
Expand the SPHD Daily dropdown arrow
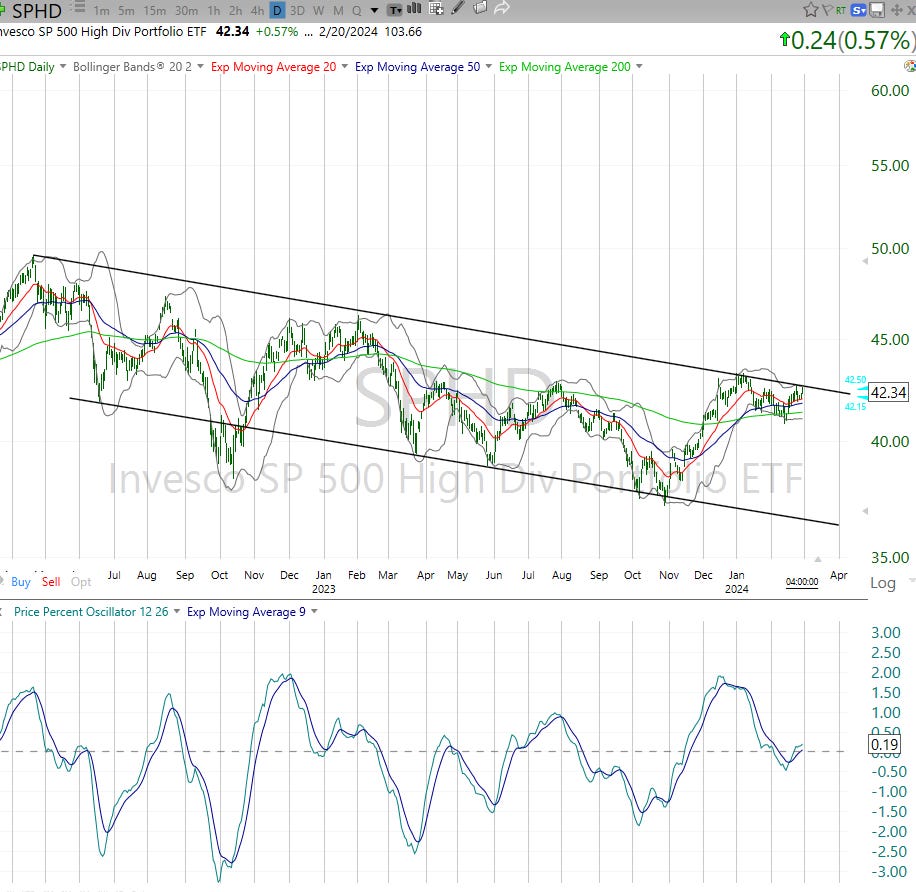[x=63, y=67]
